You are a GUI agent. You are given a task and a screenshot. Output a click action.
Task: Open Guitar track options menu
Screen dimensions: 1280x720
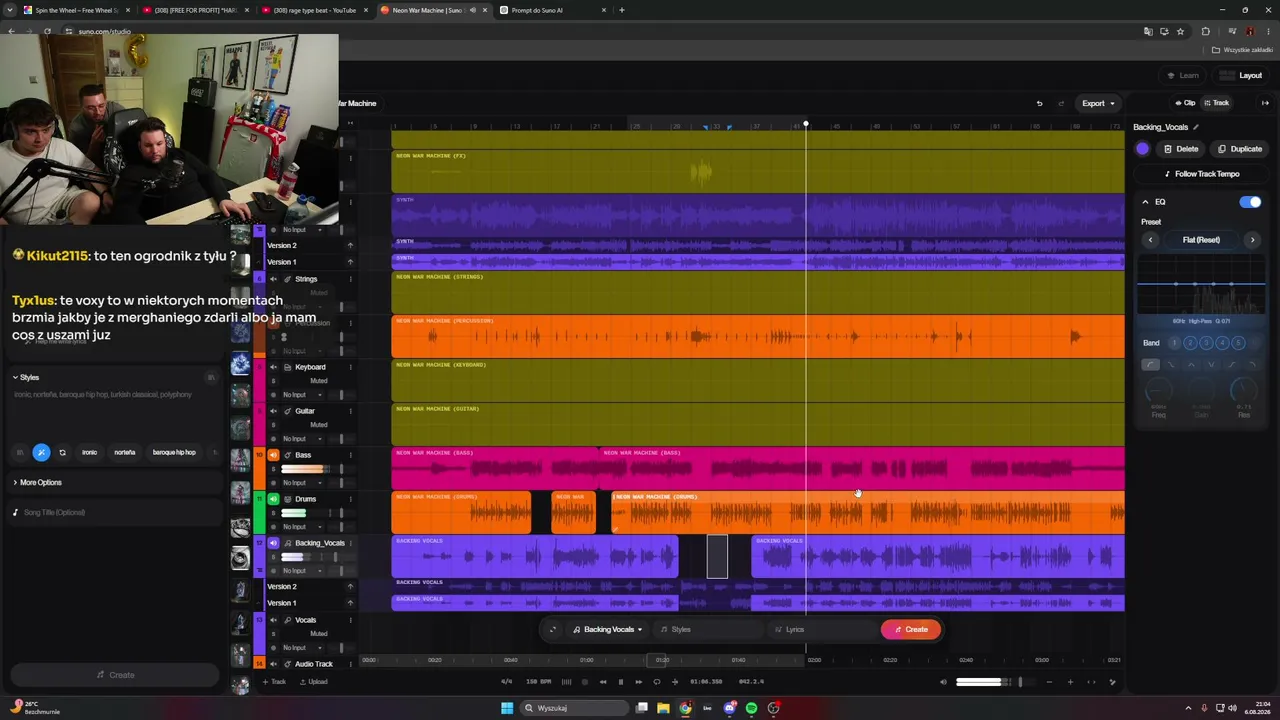350,411
